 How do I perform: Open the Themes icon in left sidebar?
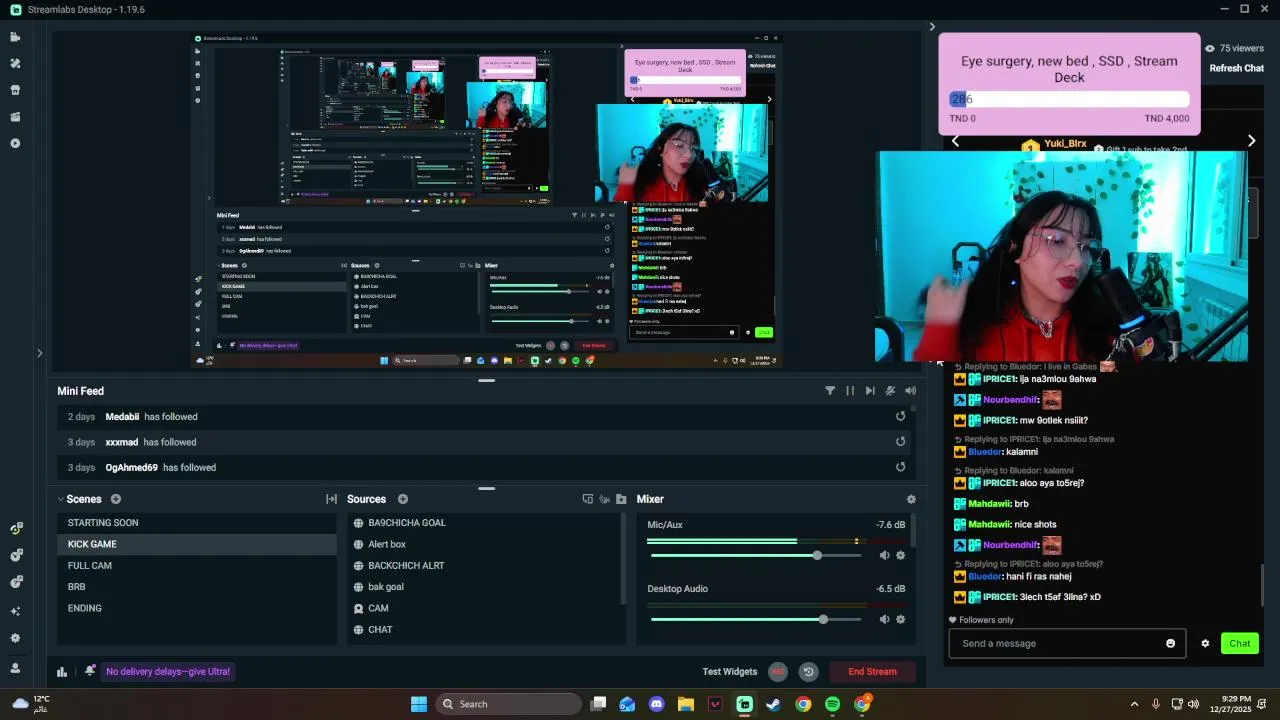point(15,63)
